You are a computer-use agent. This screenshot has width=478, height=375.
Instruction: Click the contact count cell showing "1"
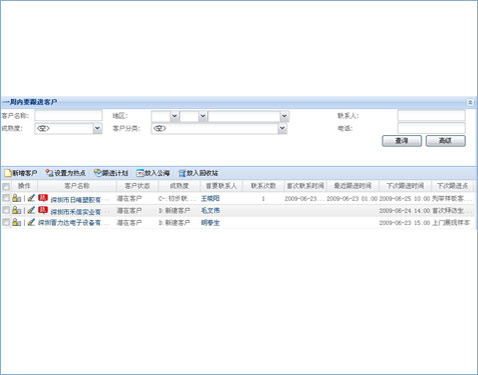[x=263, y=199]
